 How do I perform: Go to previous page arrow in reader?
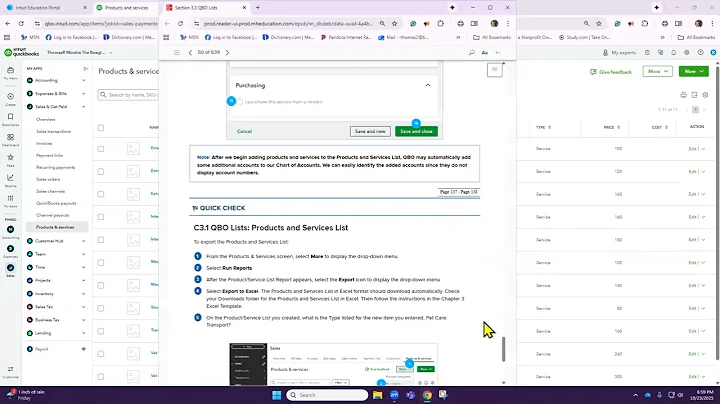pos(190,52)
